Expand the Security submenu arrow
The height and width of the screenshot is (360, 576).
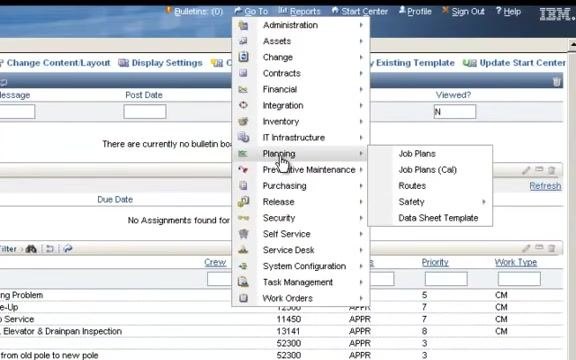(361, 218)
